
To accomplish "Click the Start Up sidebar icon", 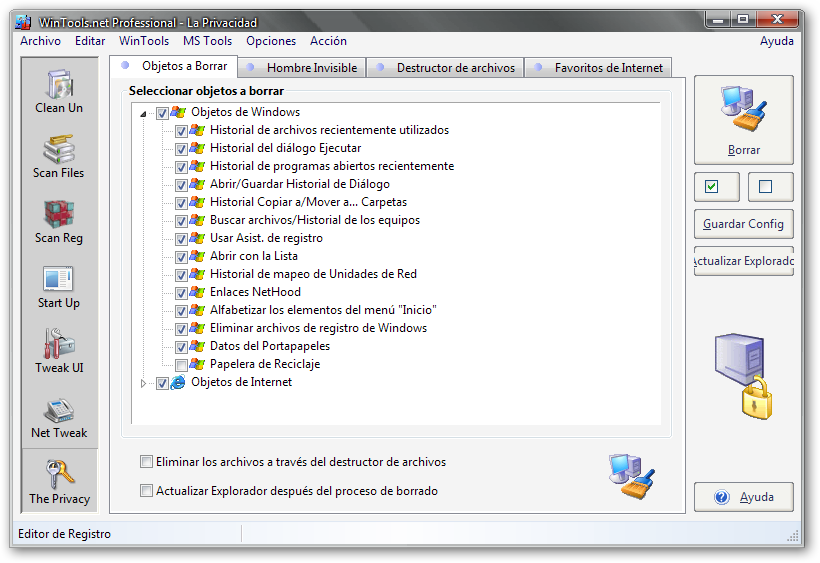I will tap(59, 286).
